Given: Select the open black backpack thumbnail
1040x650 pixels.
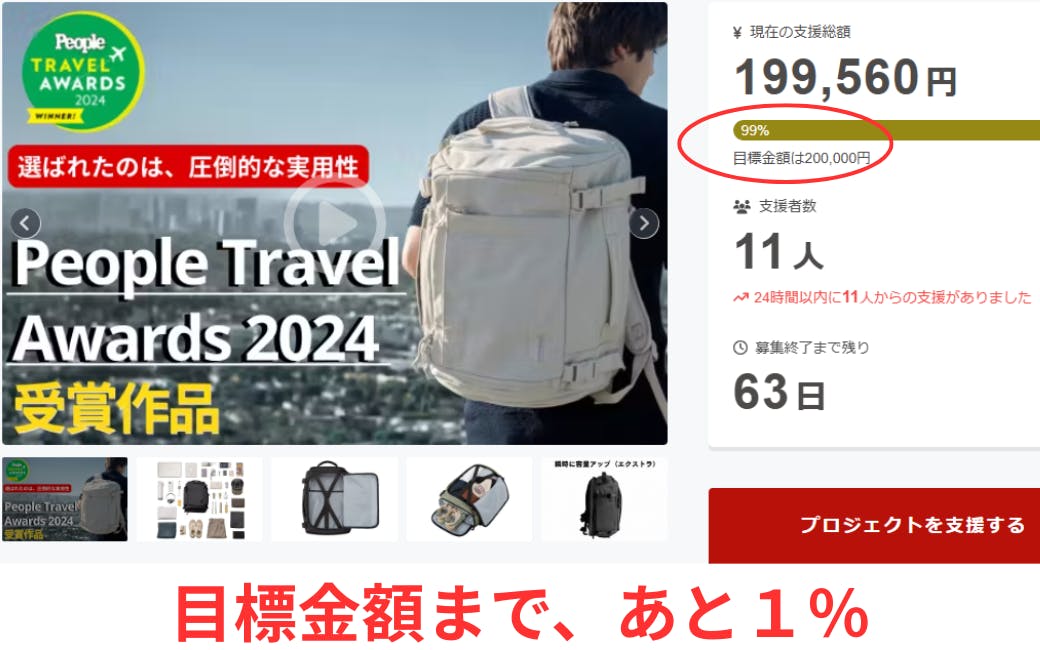Looking at the screenshot, I should click(335, 499).
